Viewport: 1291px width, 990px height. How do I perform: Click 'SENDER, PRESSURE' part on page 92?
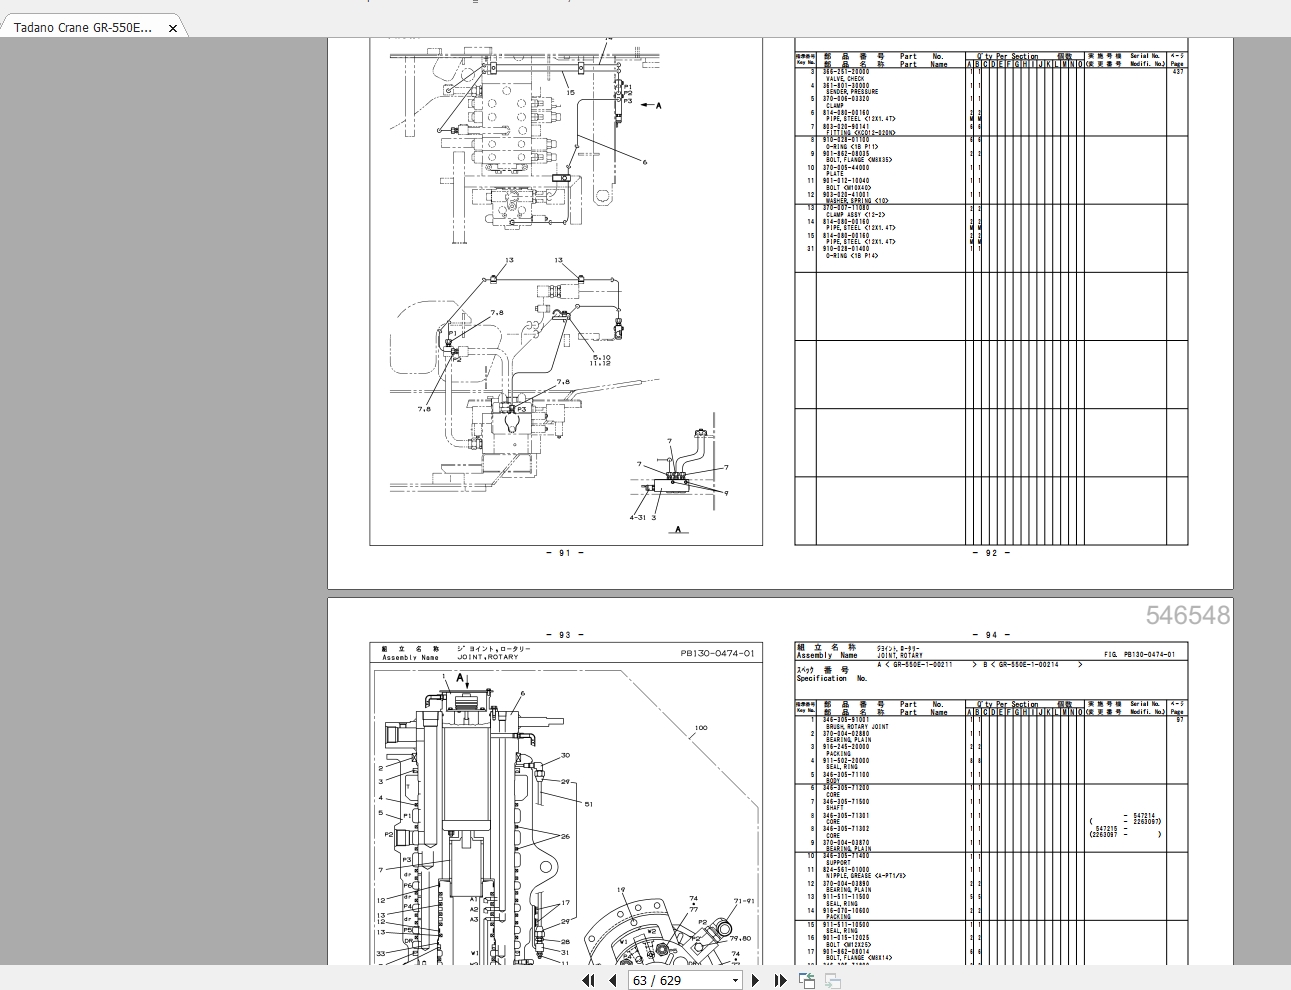pos(852,92)
